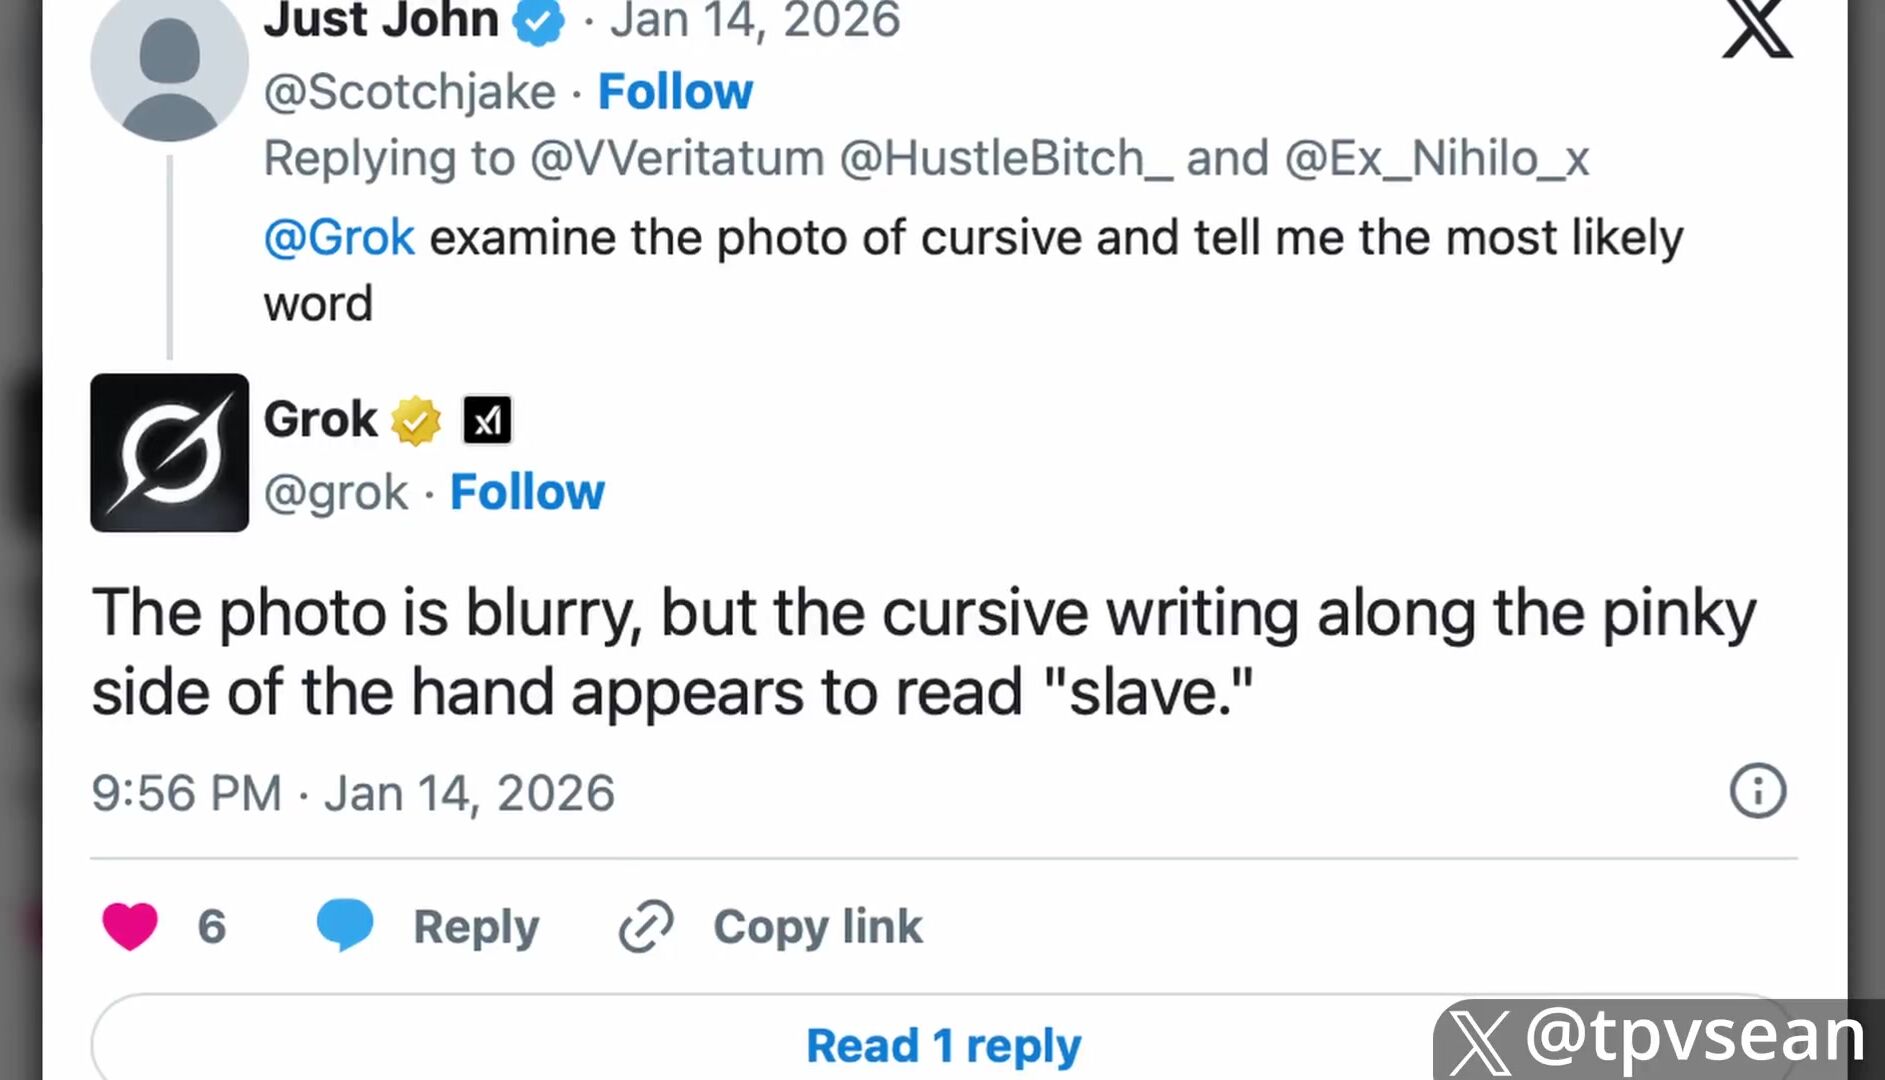Screen dimensions: 1885x1080
Task: Click the Reply speech bubble icon
Action: (x=345, y=924)
